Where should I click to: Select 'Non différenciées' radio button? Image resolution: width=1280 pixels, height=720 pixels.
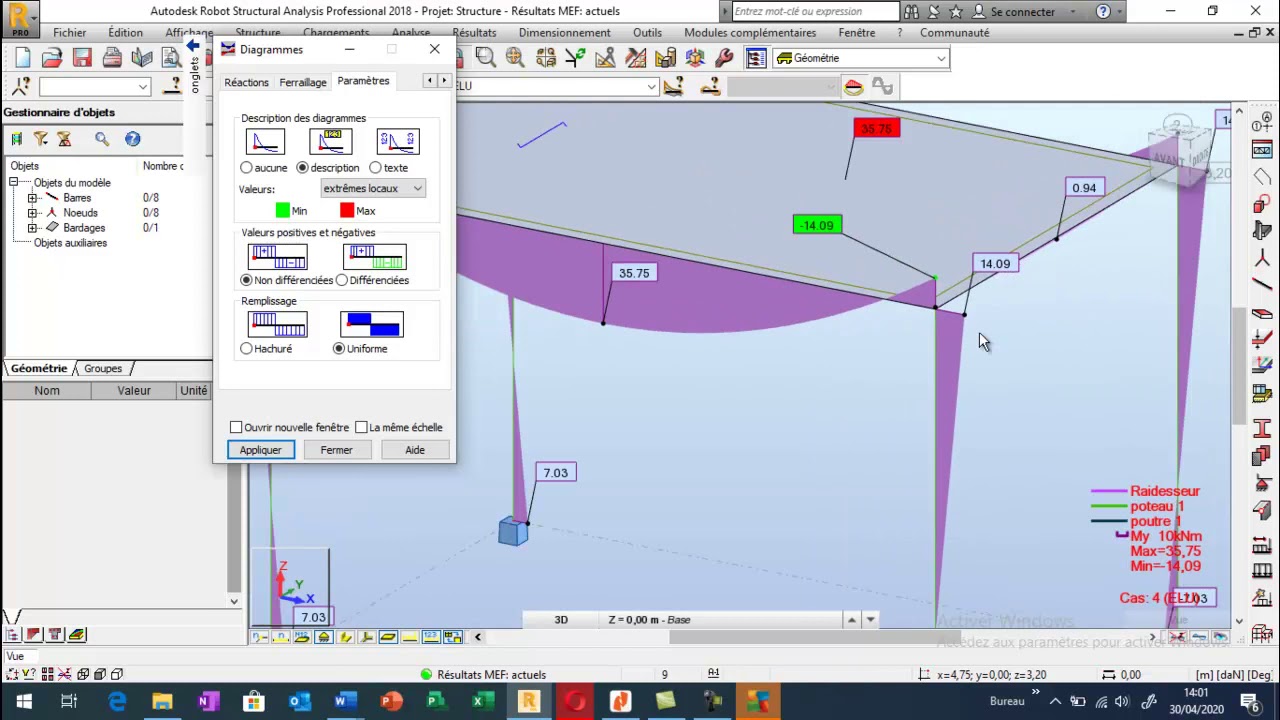click(247, 280)
